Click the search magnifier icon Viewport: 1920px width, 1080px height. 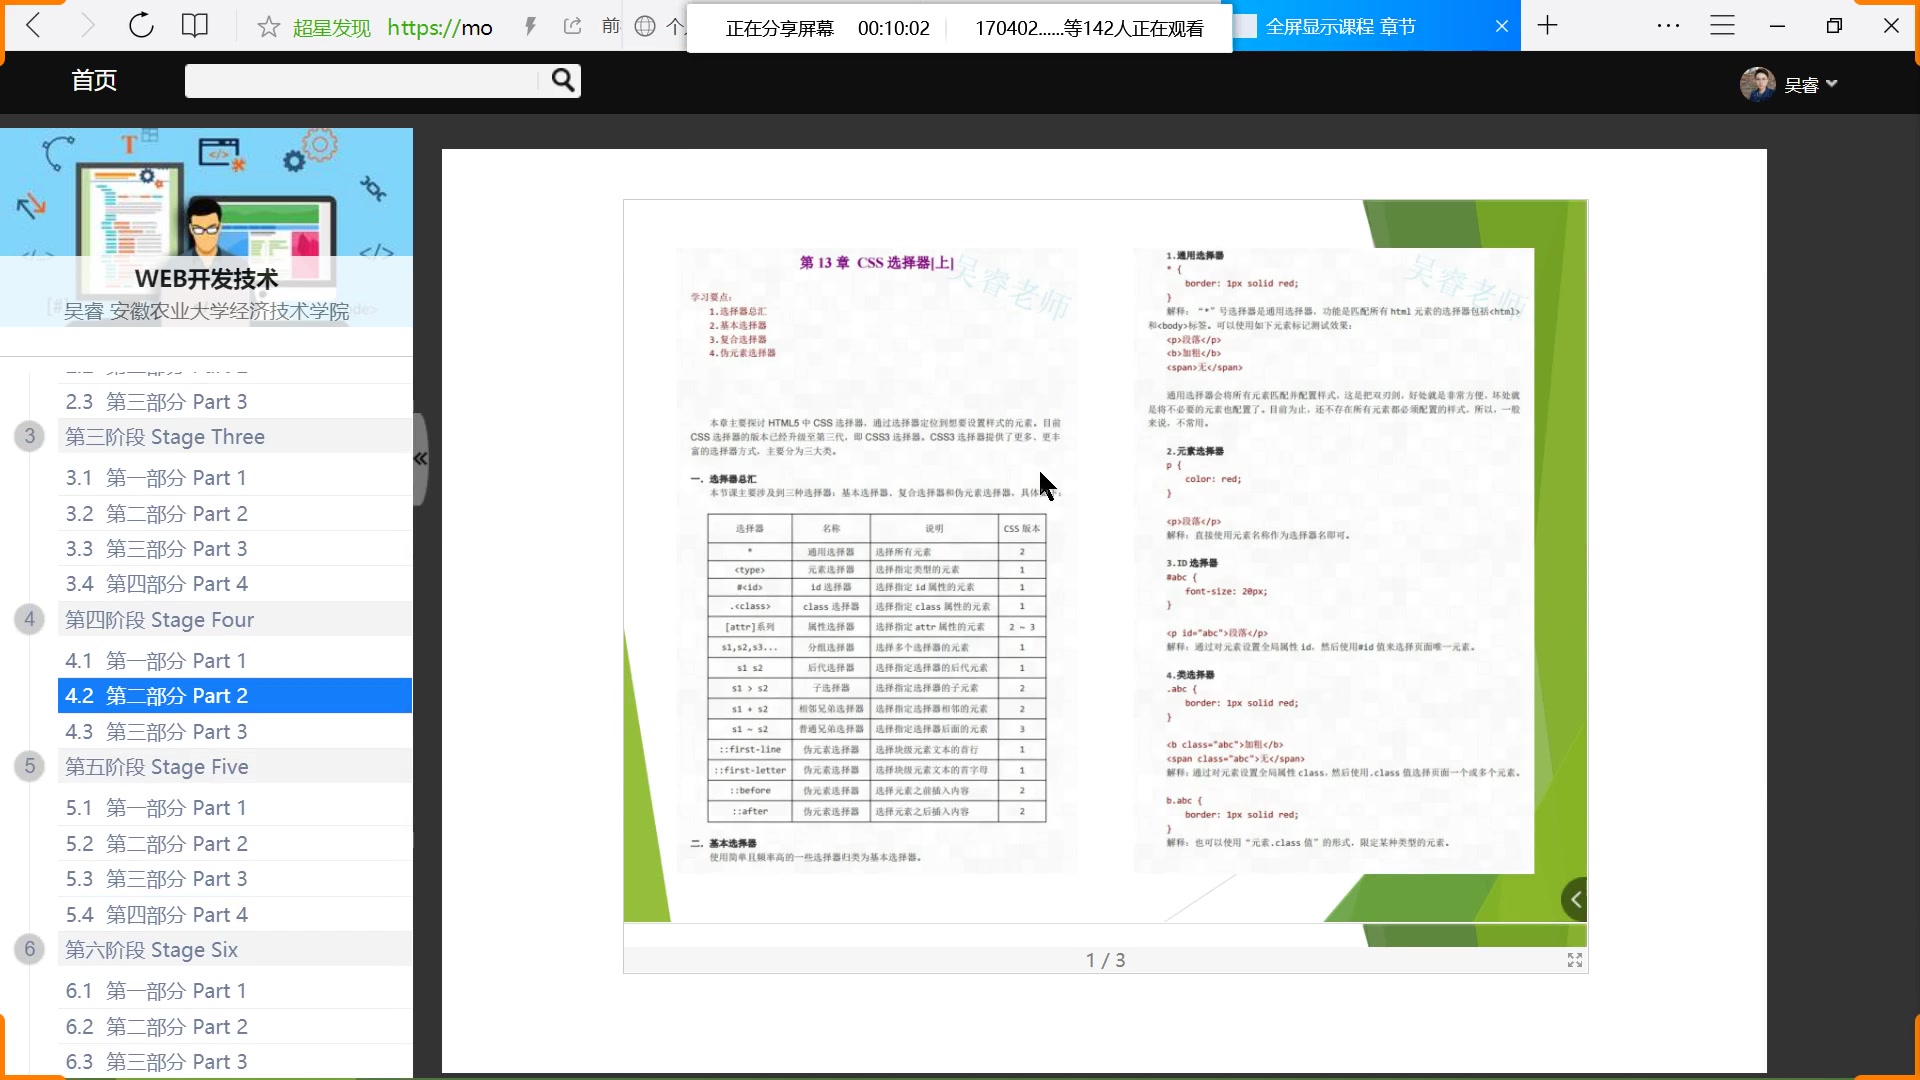(563, 80)
